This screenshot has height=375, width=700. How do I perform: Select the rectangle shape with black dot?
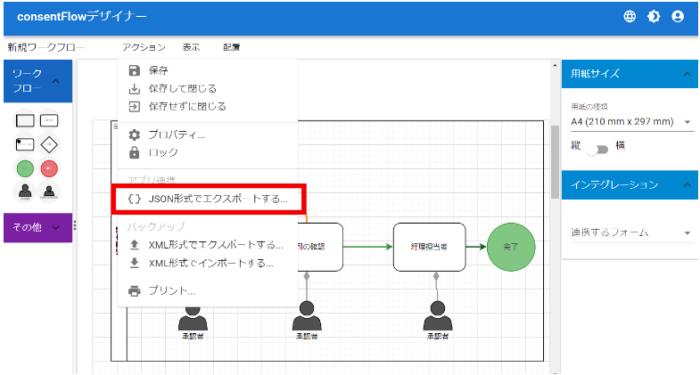click(x=25, y=145)
